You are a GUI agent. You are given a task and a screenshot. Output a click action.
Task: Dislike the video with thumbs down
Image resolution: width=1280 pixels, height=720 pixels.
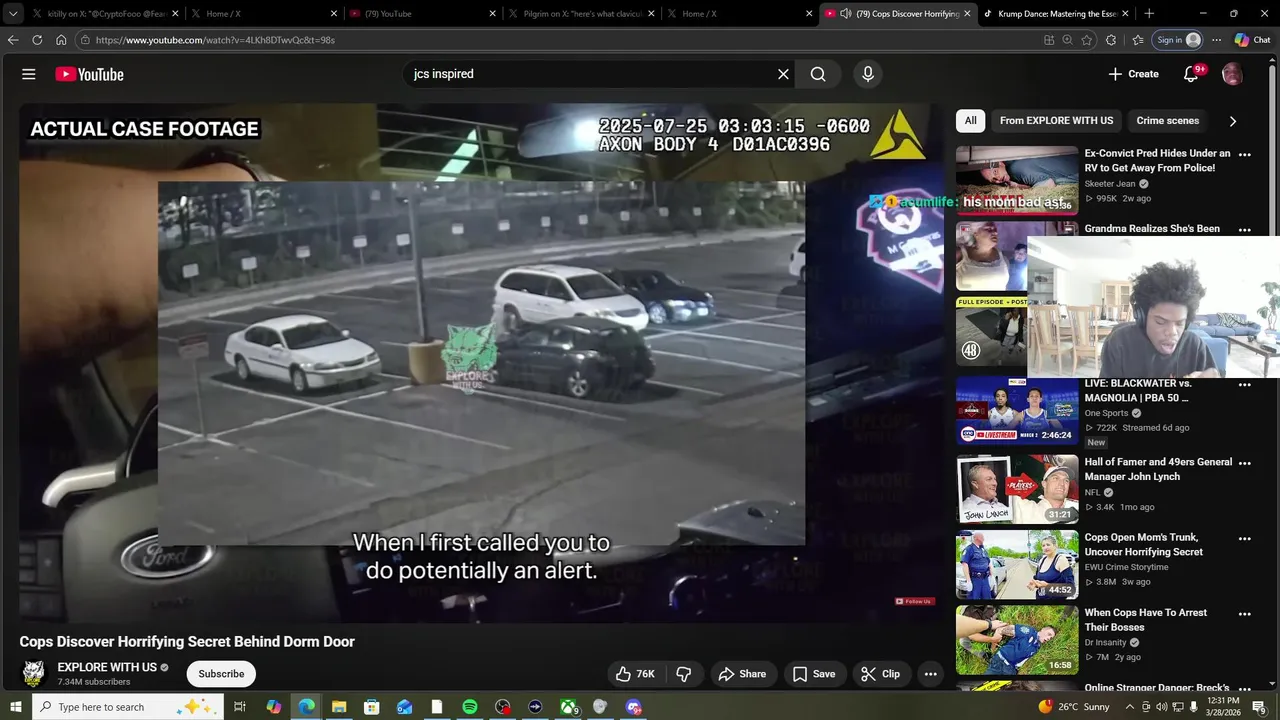click(x=684, y=674)
